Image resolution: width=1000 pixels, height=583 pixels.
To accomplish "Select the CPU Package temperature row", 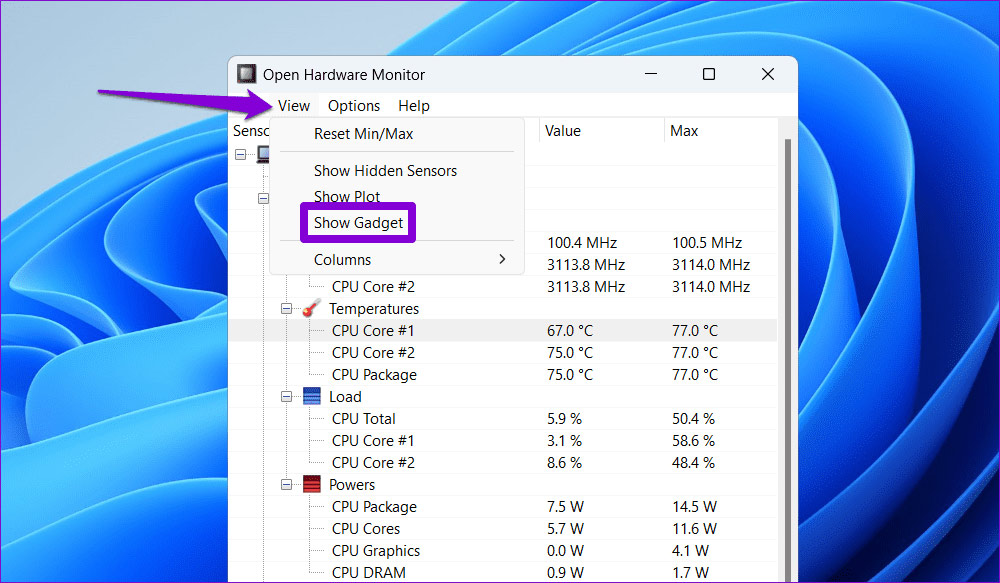I will click(374, 375).
